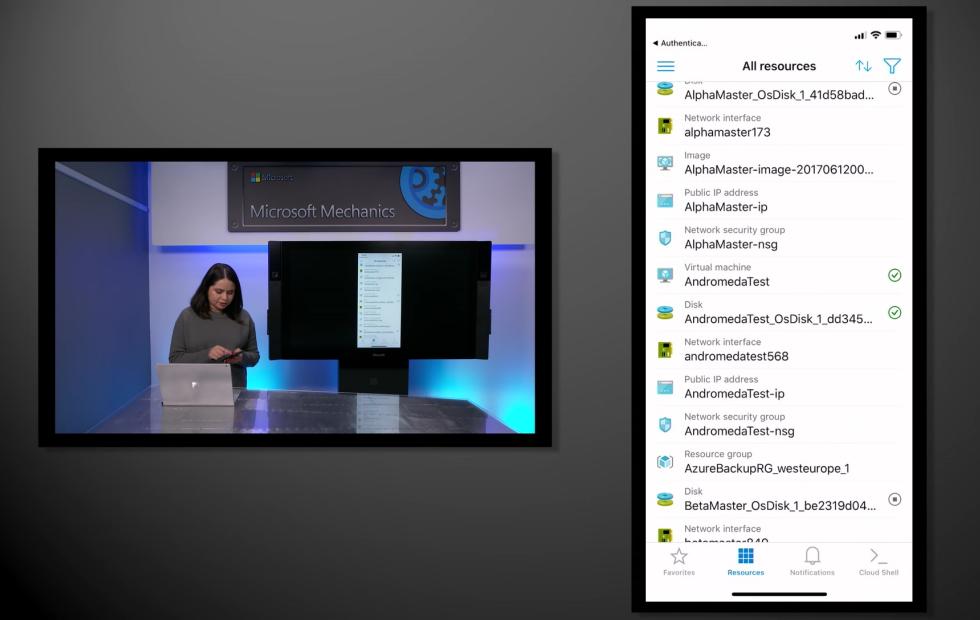This screenshot has width=980, height=620.
Task: Switch to the Notifications tab
Action: point(812,561)
